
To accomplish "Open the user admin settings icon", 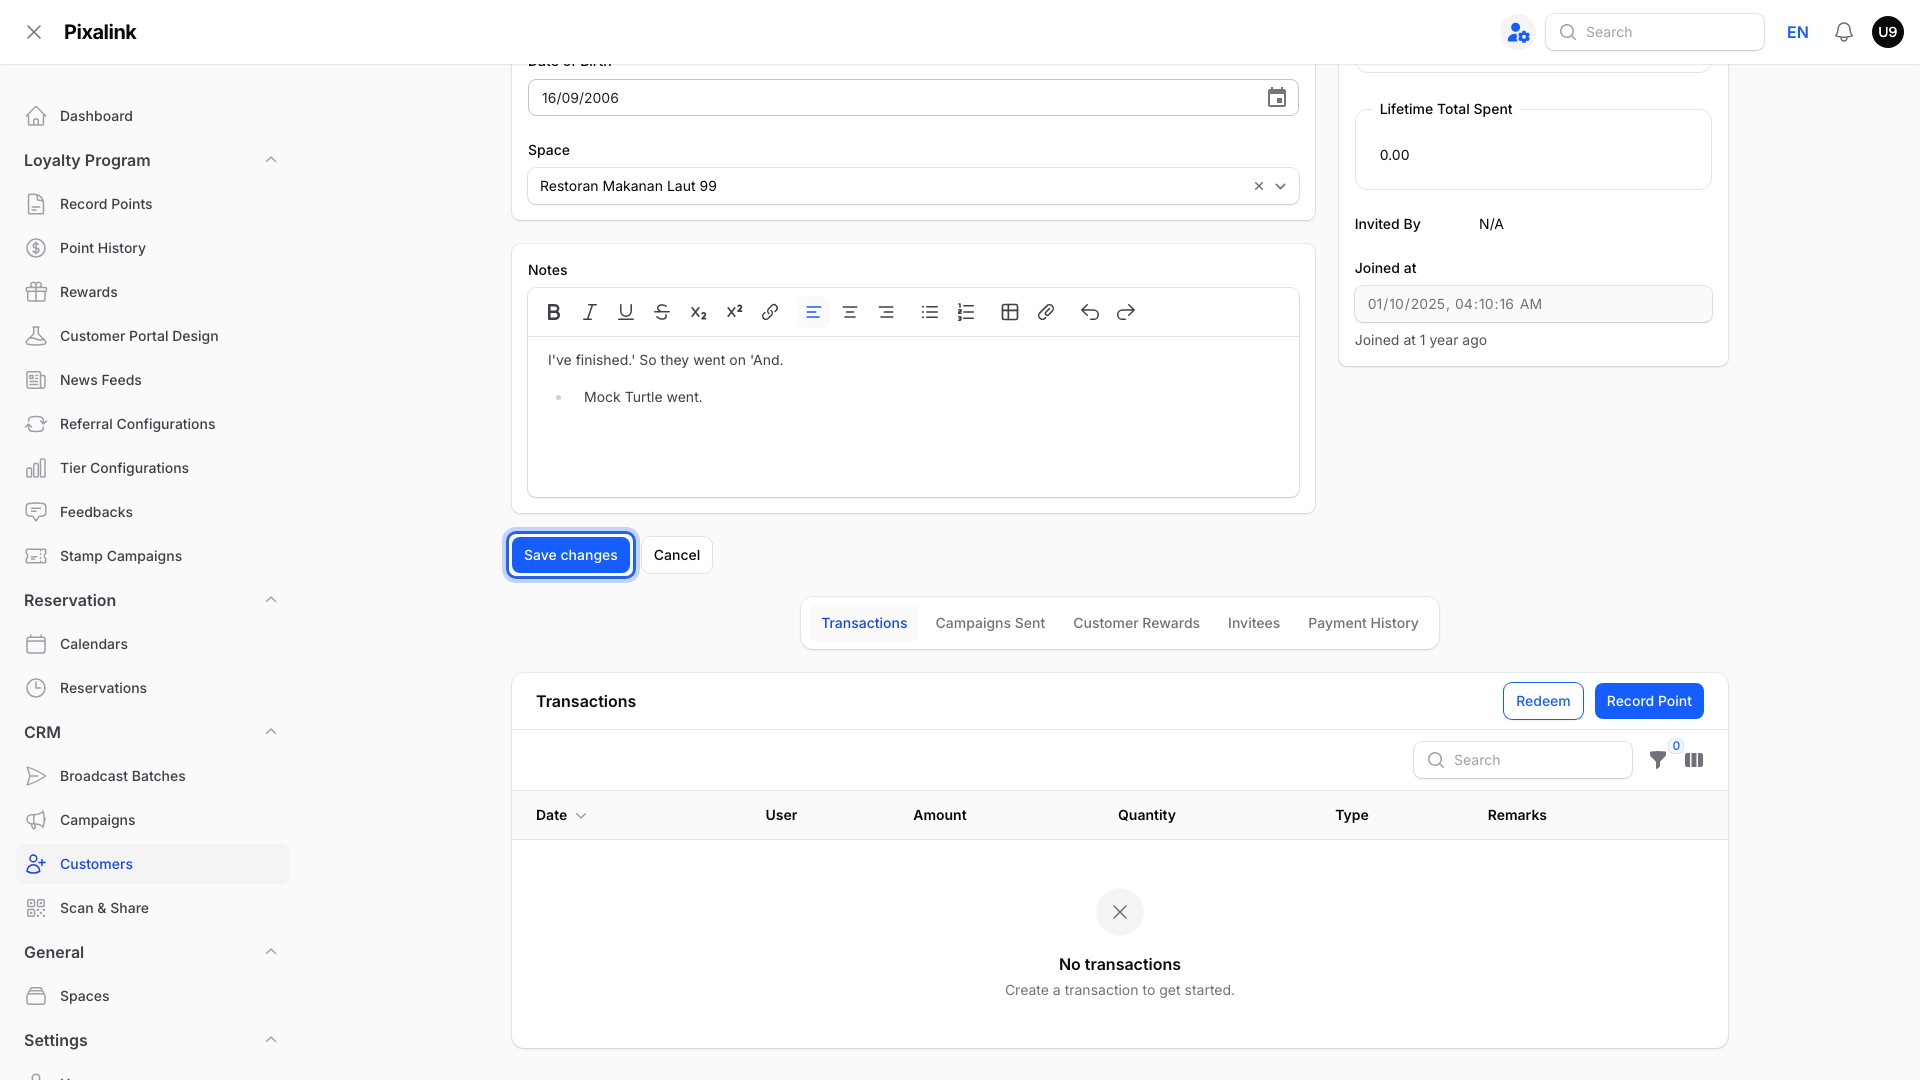I will pyautogui.click(x=1518, y=32).
